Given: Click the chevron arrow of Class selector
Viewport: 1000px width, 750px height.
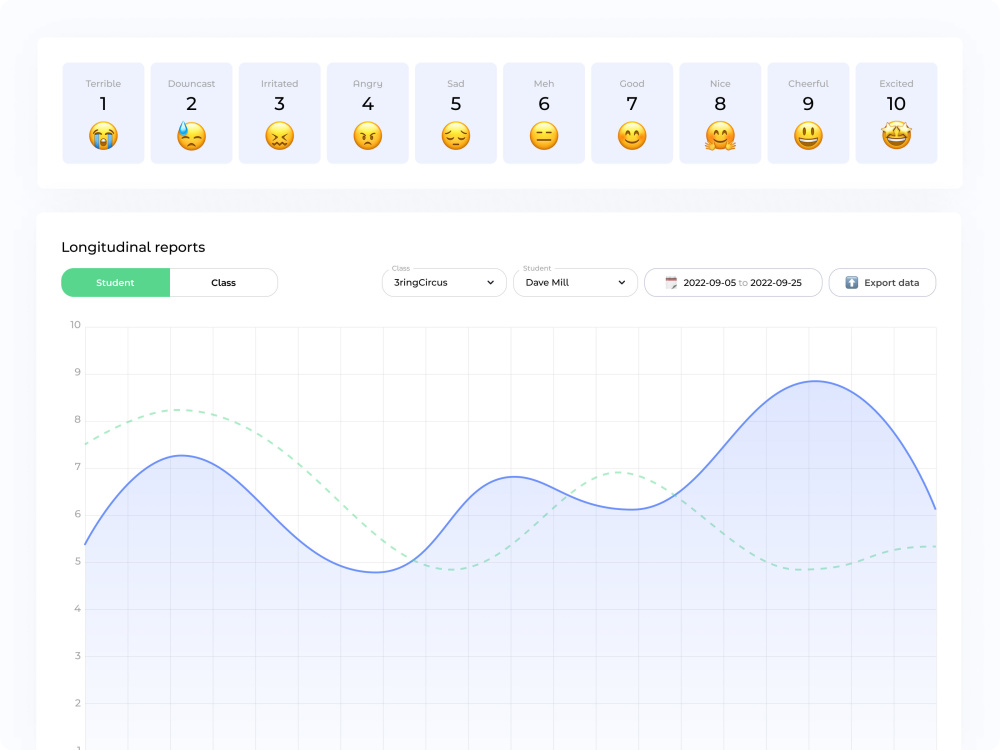Looking at the screenshot, I should [x=490, y=283].
